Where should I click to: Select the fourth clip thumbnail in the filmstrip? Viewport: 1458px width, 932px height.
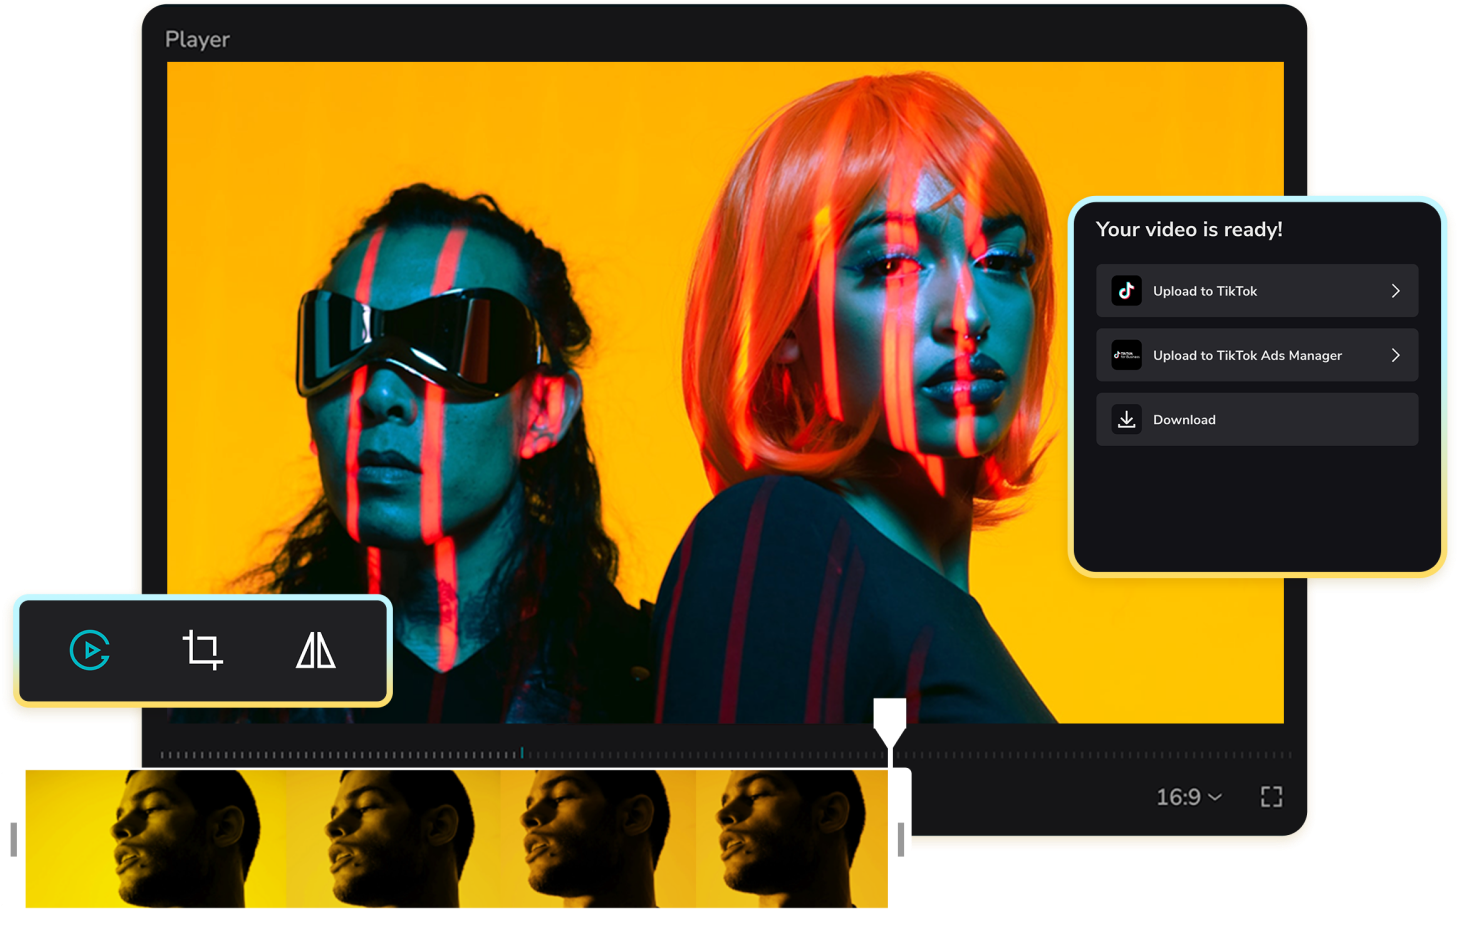click(792, 839)
